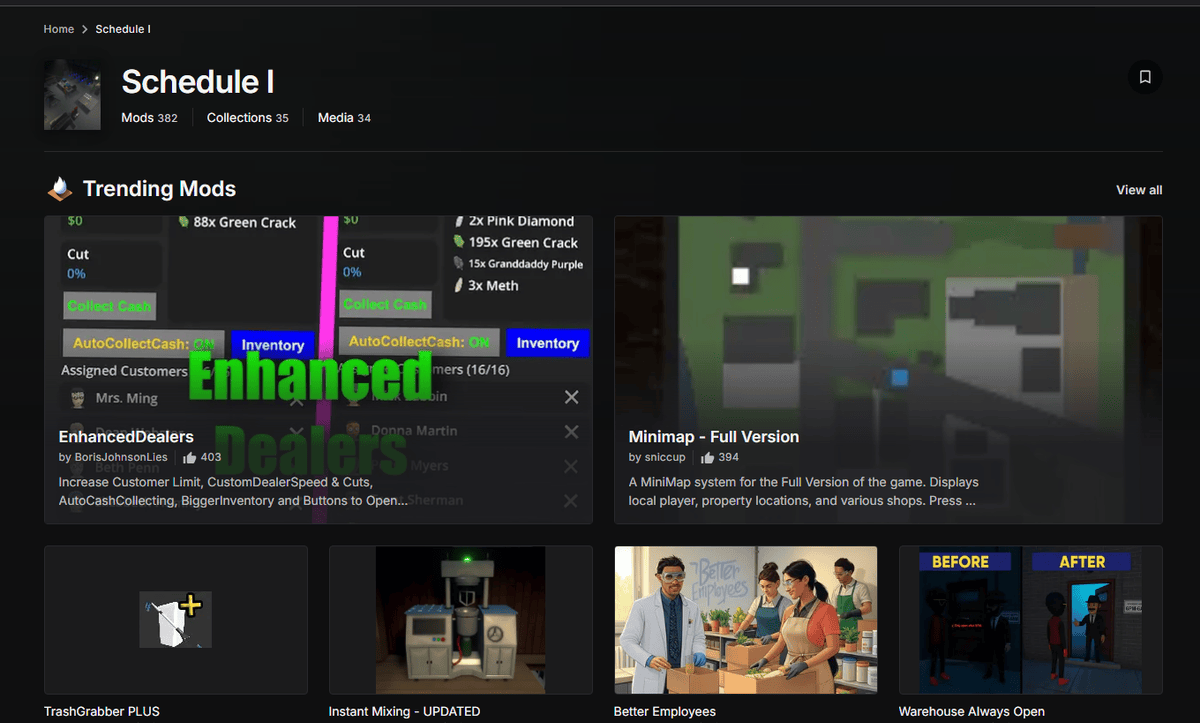
Task: Click the Schedule I page heading
Action: (x=198, y=82)
